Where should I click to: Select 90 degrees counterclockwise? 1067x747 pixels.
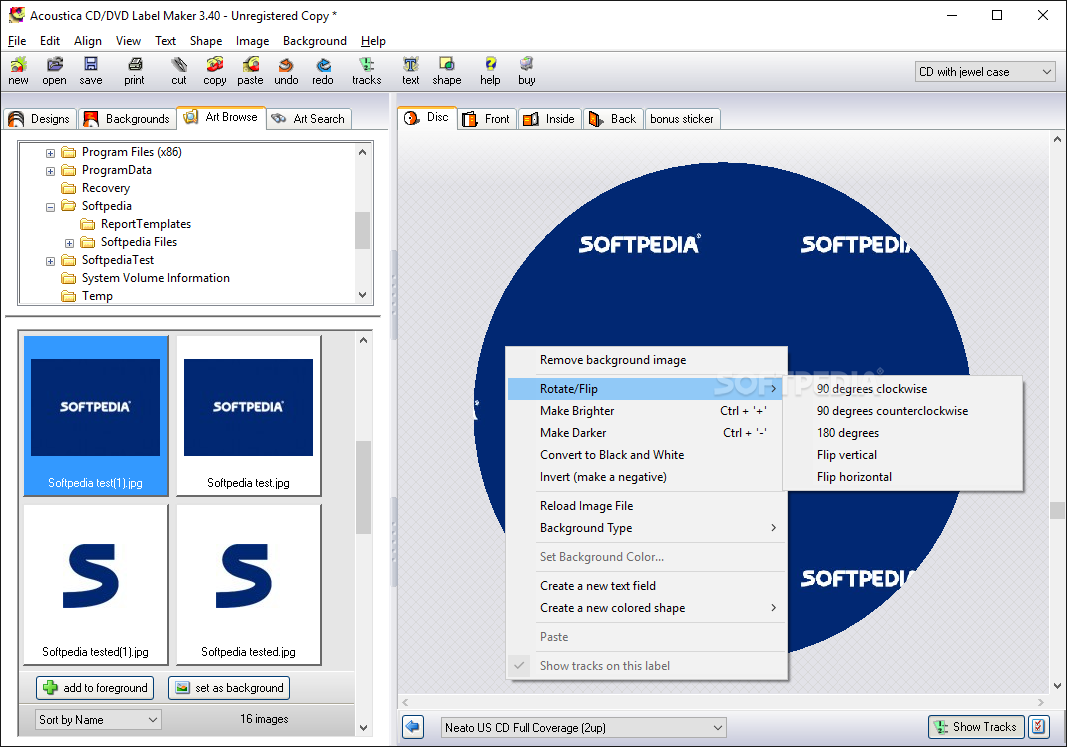click(903, 411)
